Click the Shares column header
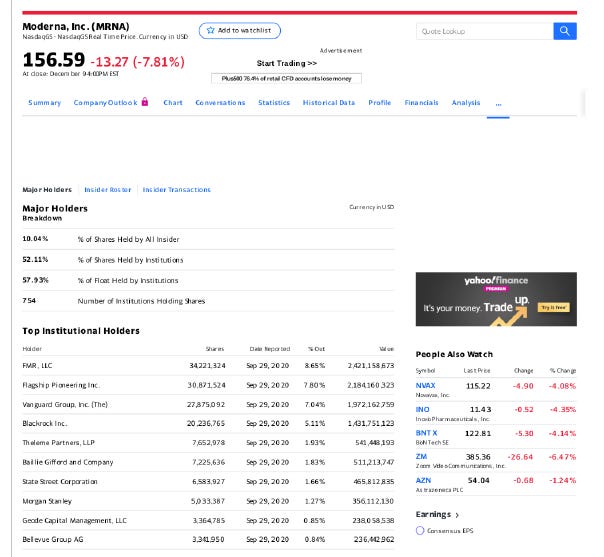Image resolution: width=604 pixels, height=557 pixels. click(x=215, y=349)
